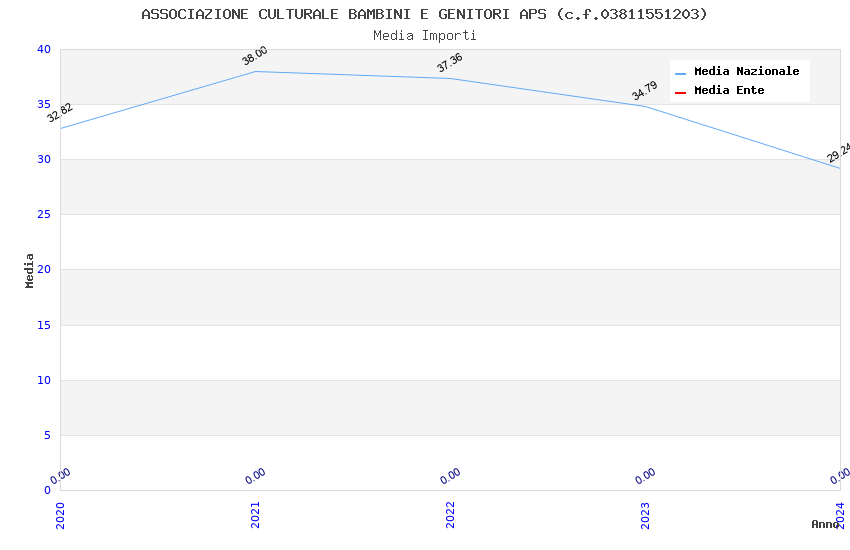850x550 pixels.
Task: Click the 2024 x-axis year label
Action: 840,515
